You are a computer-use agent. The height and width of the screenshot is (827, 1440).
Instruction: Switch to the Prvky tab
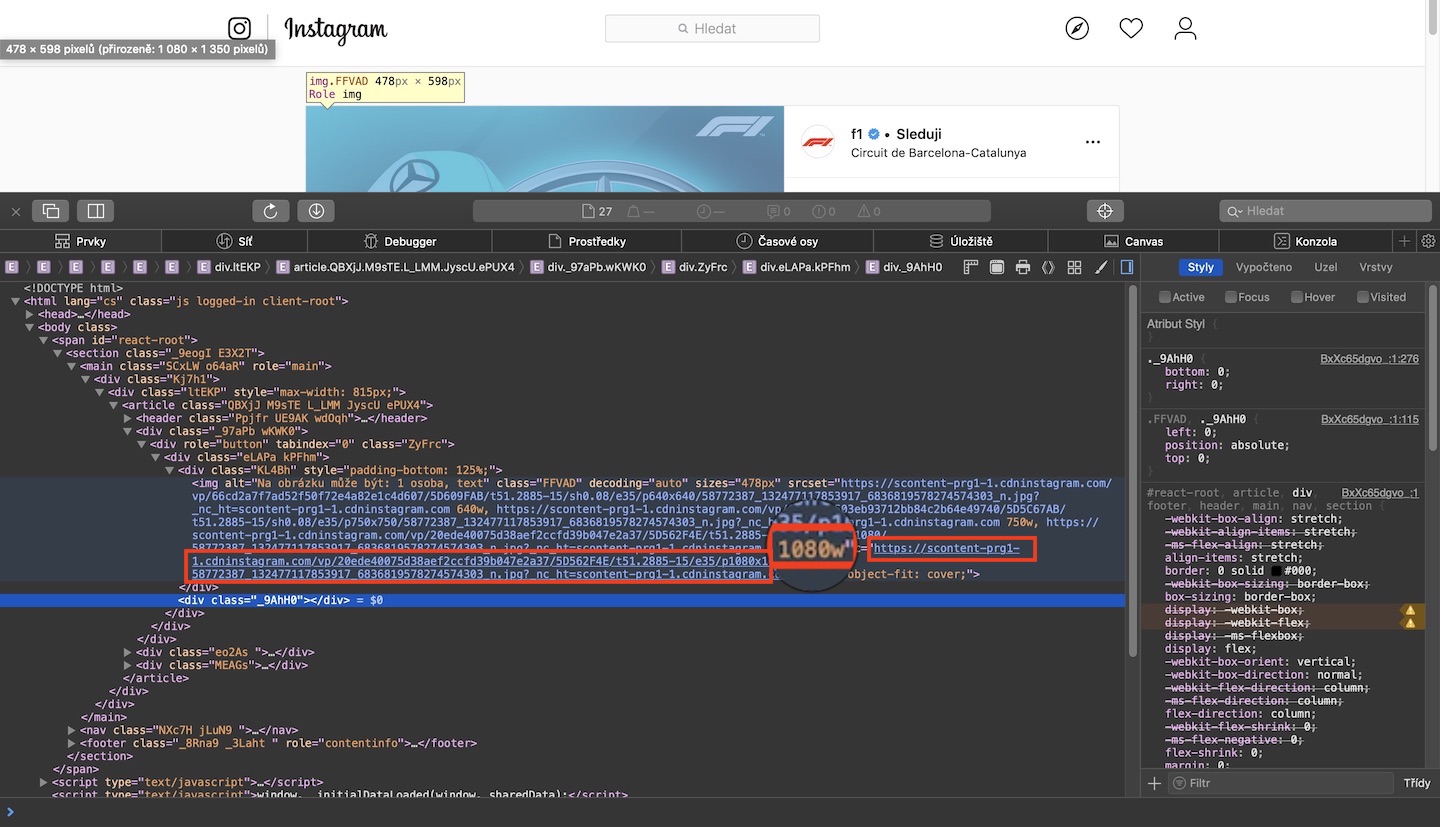click(81, 241)
